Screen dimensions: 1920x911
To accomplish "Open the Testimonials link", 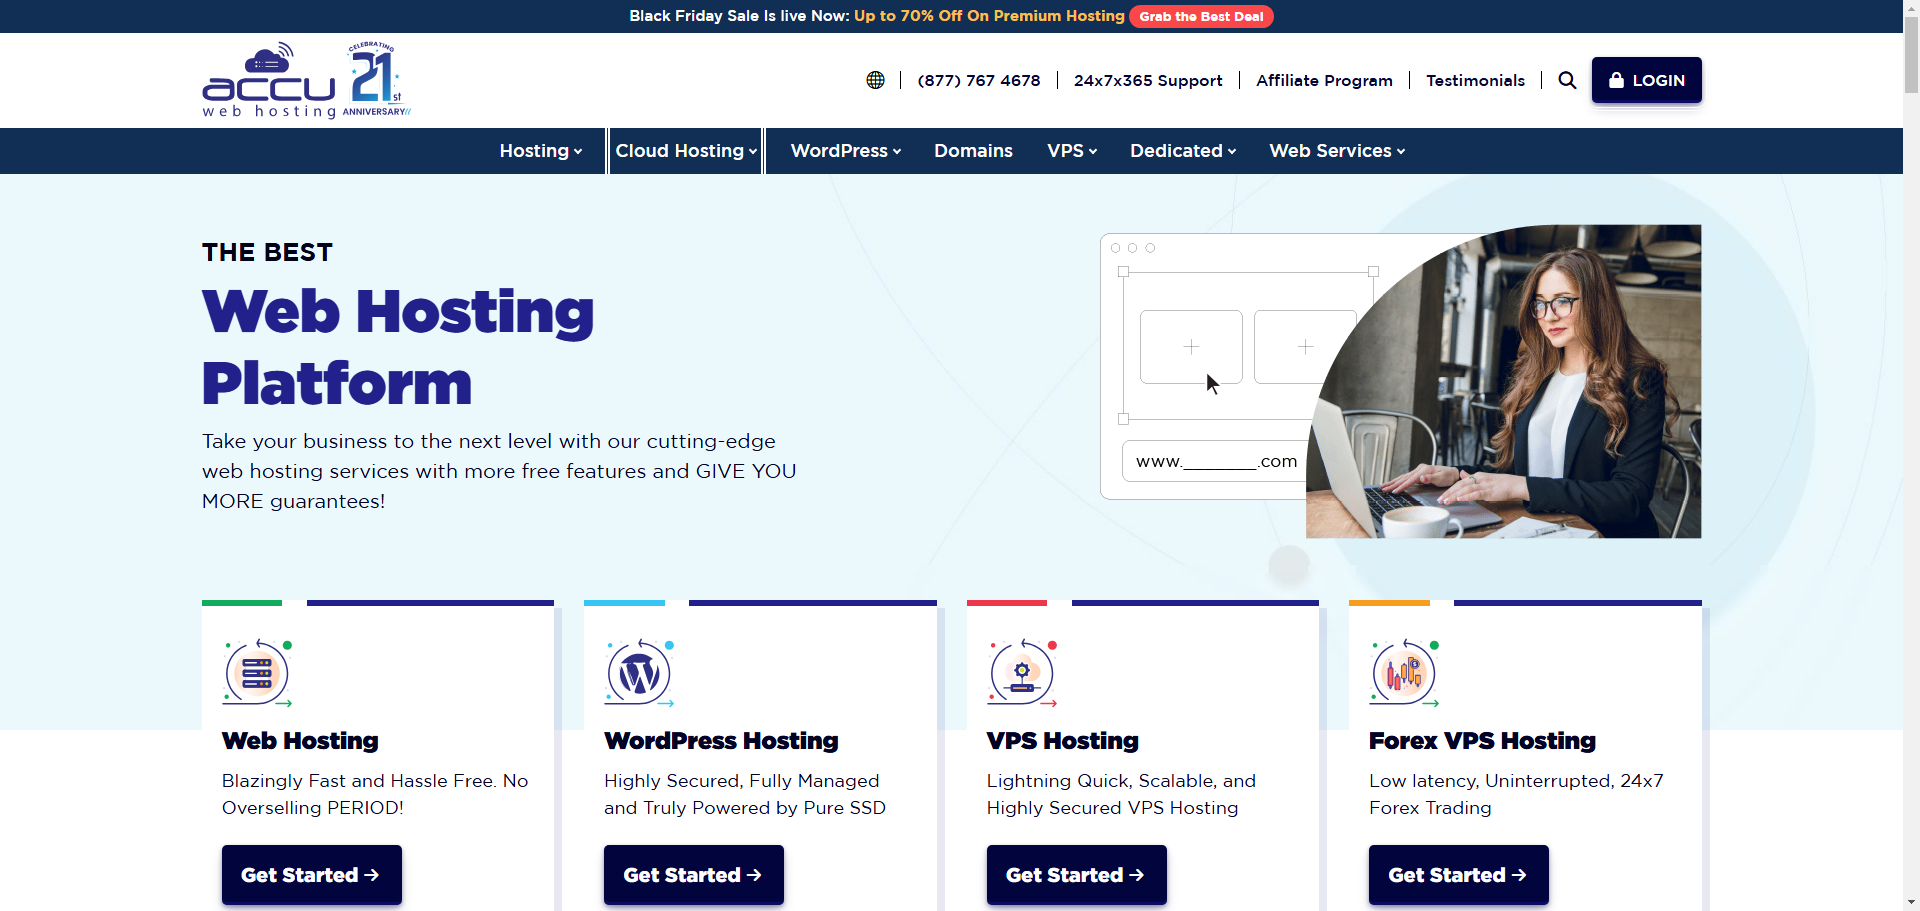I will [x=1475, y=80].
